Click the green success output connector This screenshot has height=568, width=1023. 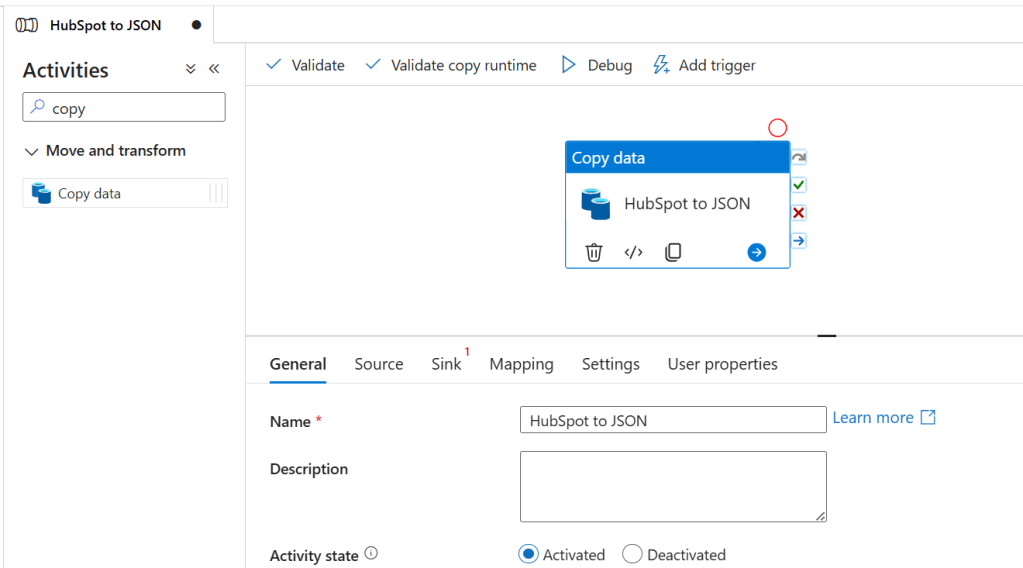pyautogui.click(x=798, y=185)
